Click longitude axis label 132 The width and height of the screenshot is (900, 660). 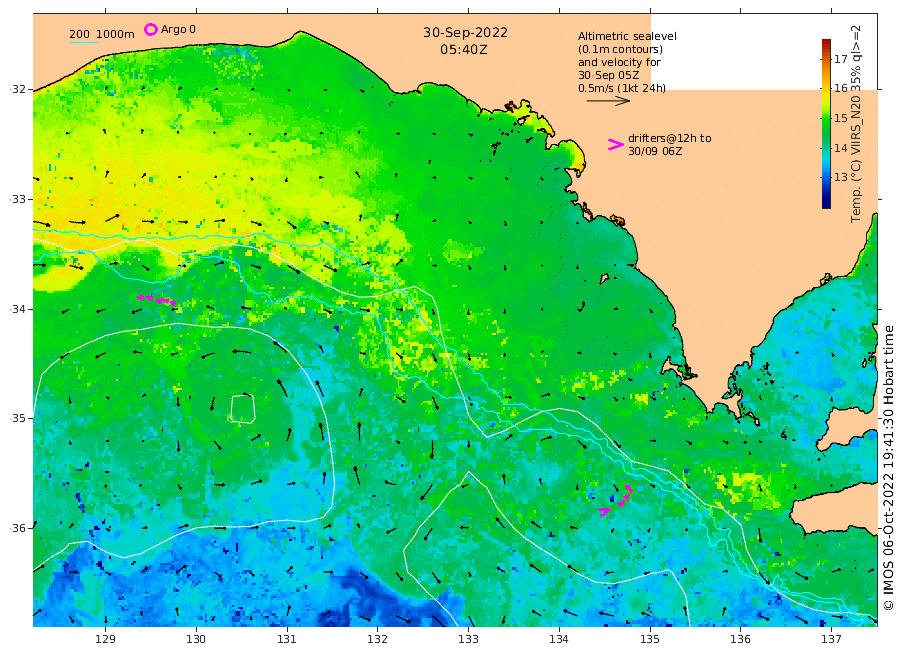(x=378, y=639)
